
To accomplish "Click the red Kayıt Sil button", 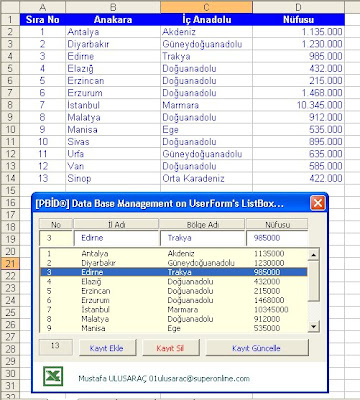I will tap(171, 348).
